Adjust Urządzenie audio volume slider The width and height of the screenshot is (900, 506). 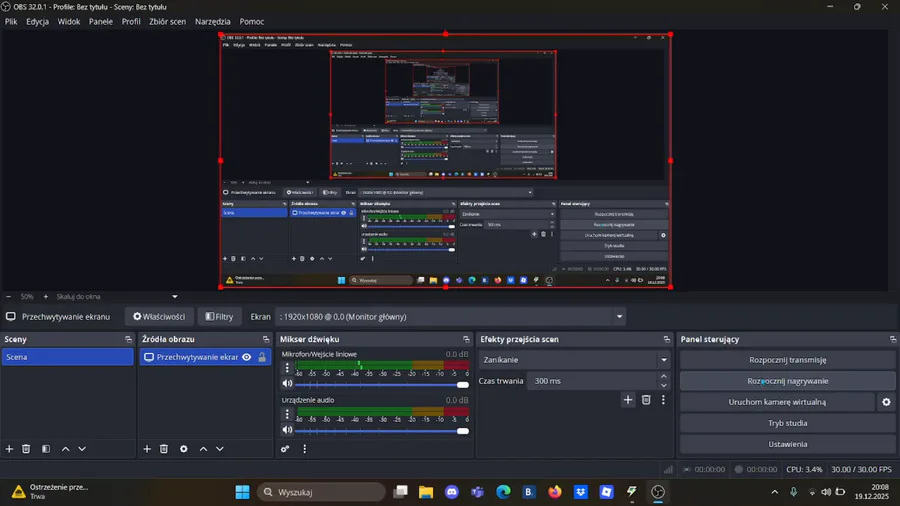[382, 431]
